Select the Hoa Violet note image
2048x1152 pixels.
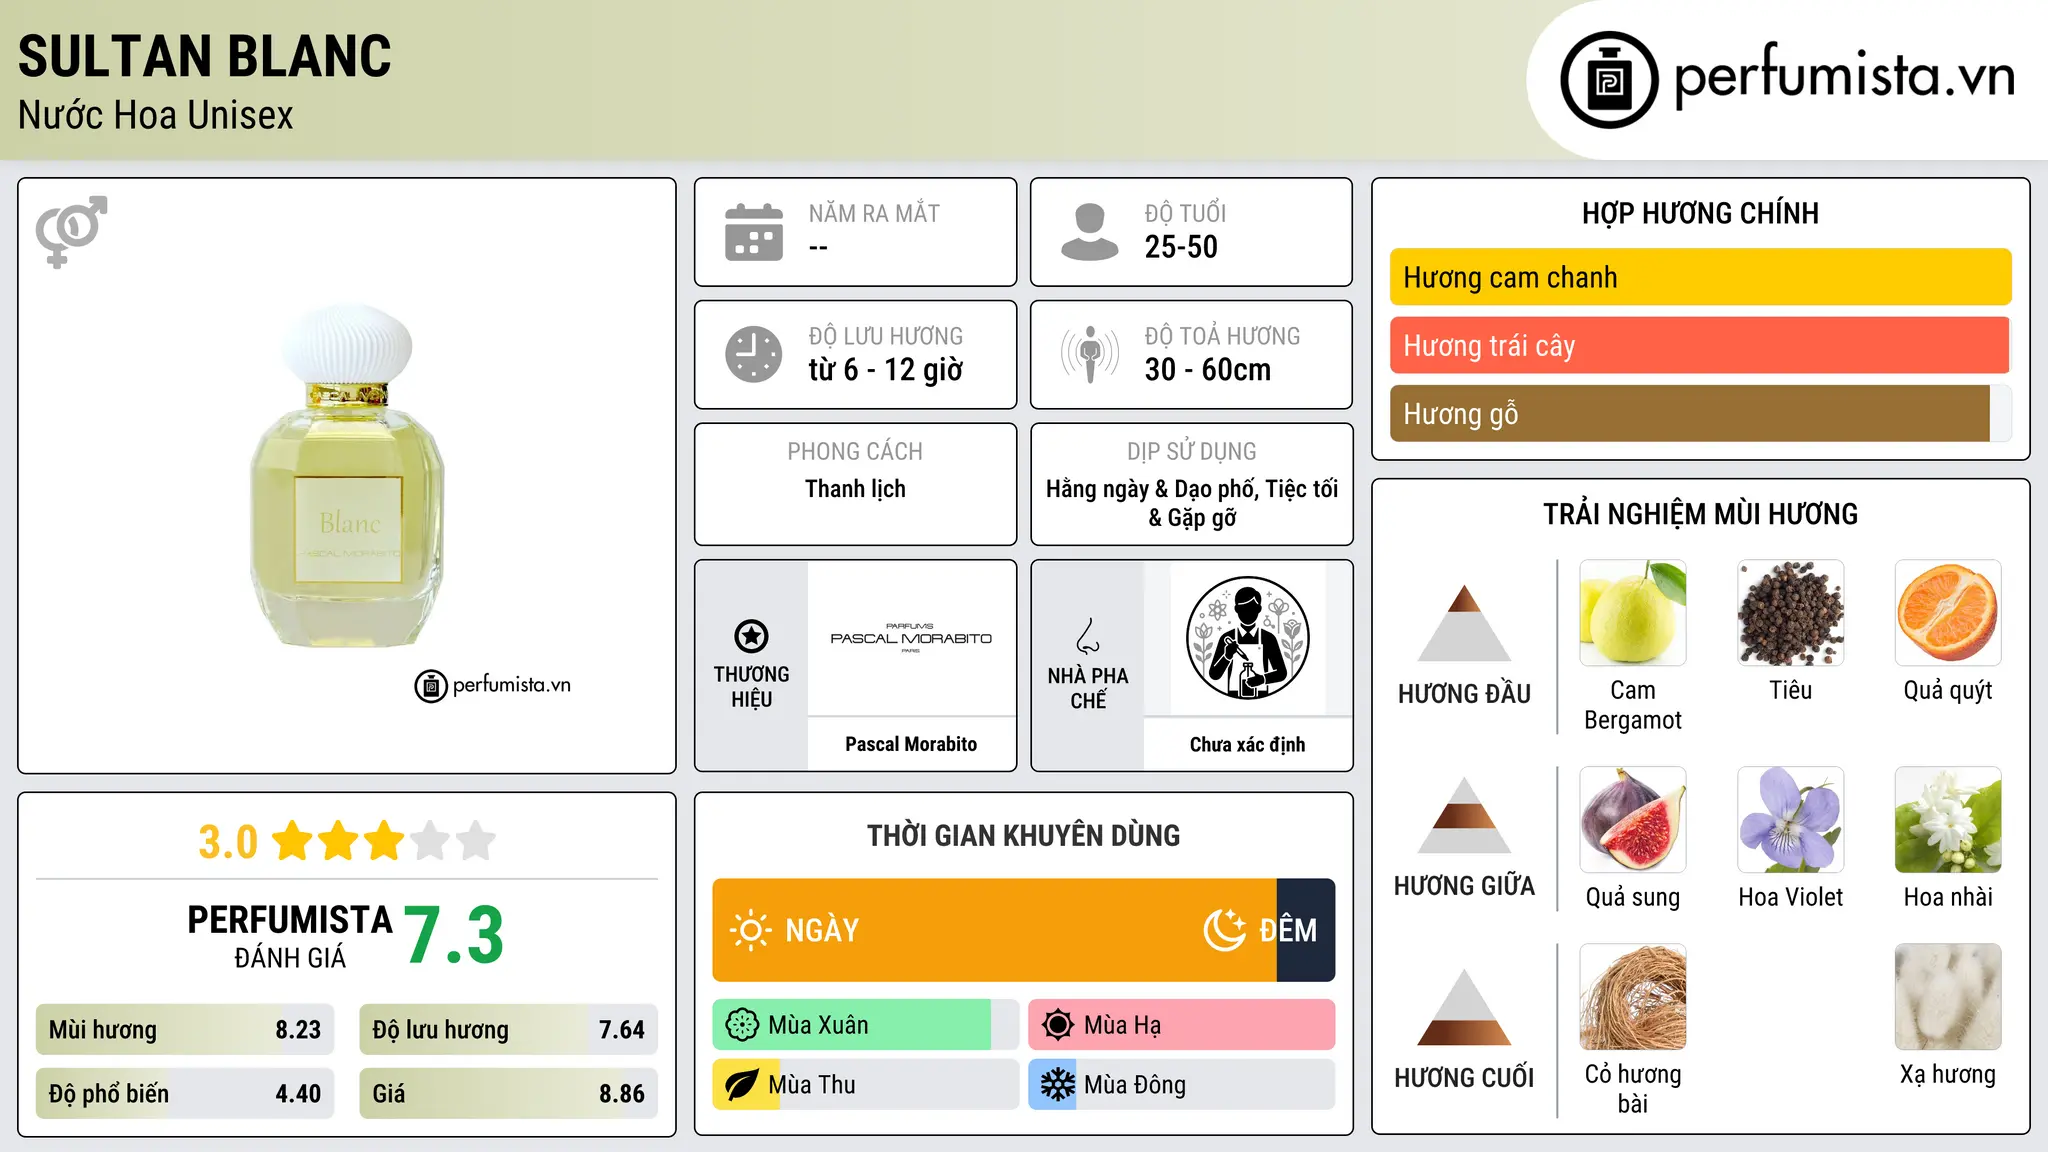pyautogui.click(x=1791, y=820)
